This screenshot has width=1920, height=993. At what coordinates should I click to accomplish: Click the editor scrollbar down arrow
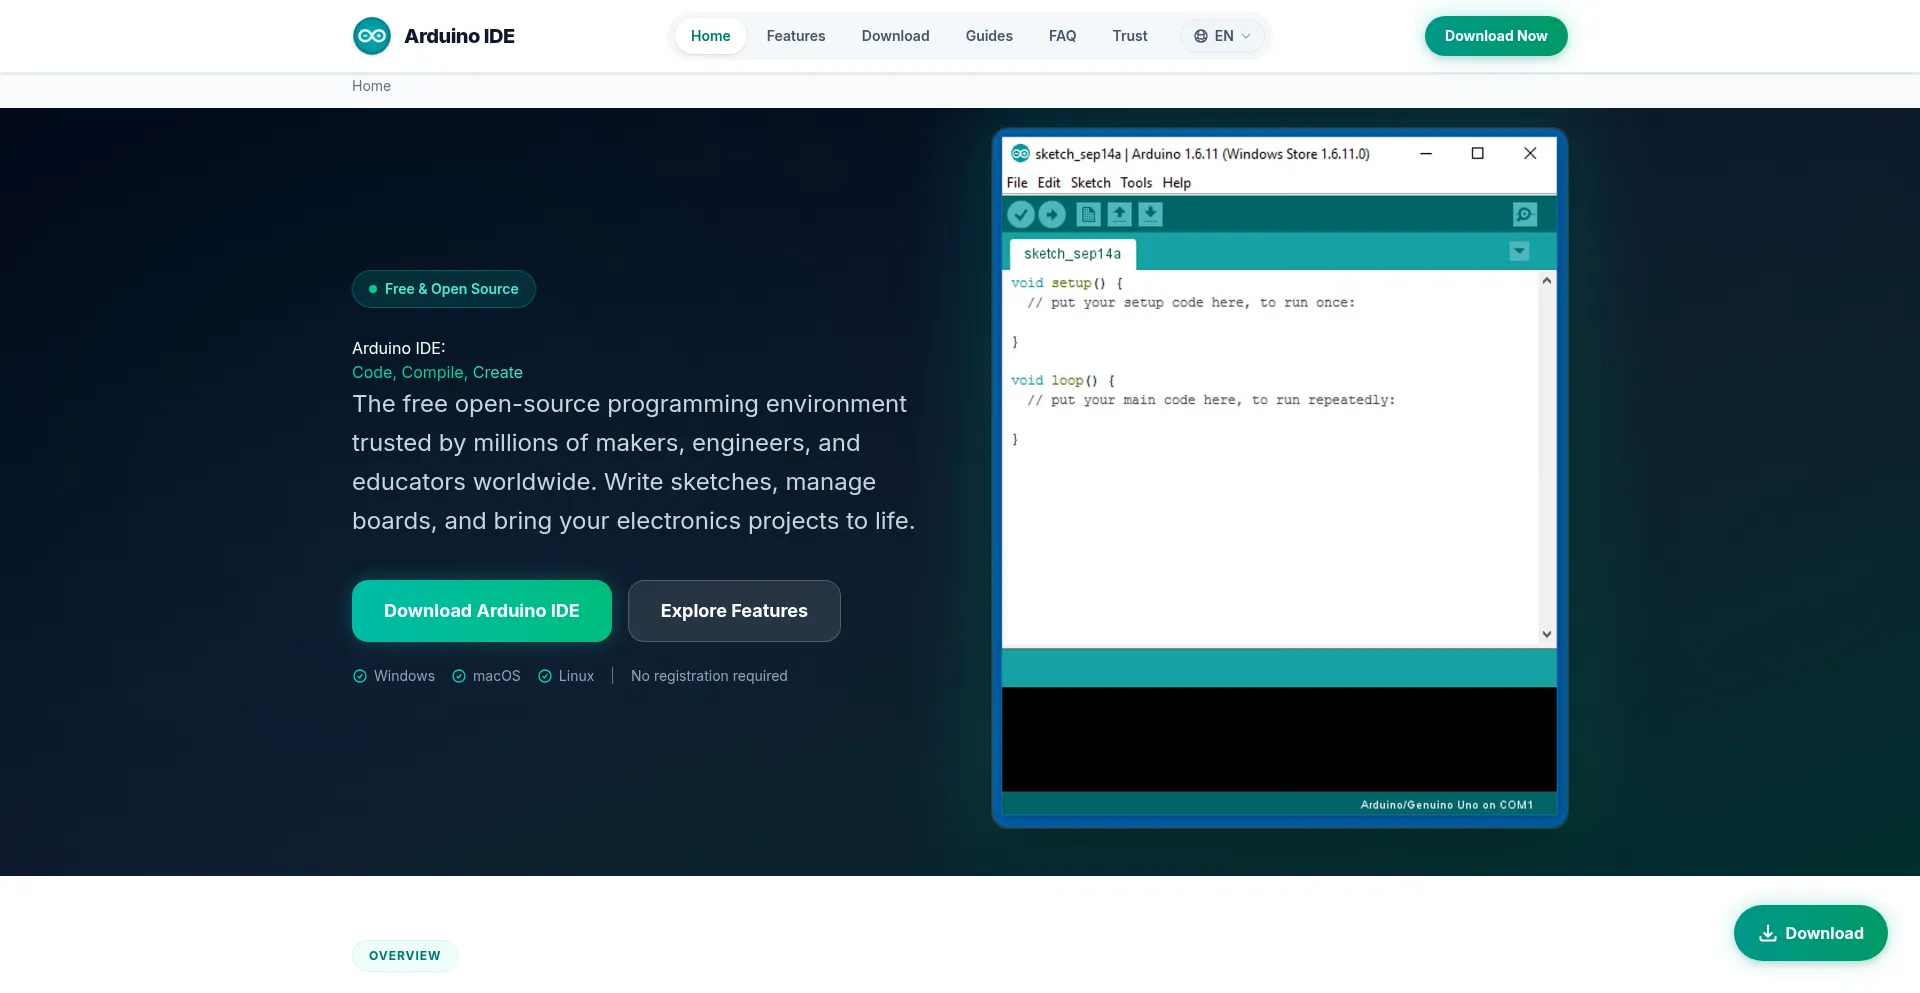pyautogui.click(x=1547, y=634)
